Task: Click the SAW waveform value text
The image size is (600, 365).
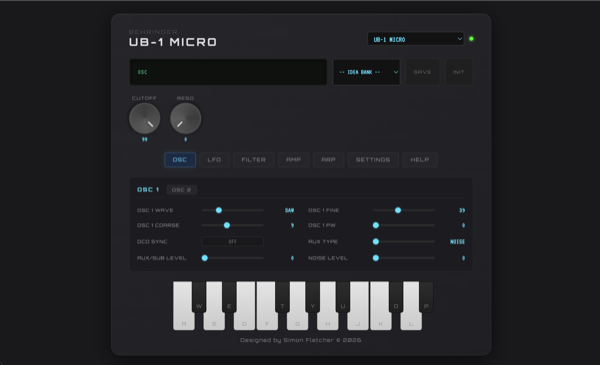Action: 289,210
